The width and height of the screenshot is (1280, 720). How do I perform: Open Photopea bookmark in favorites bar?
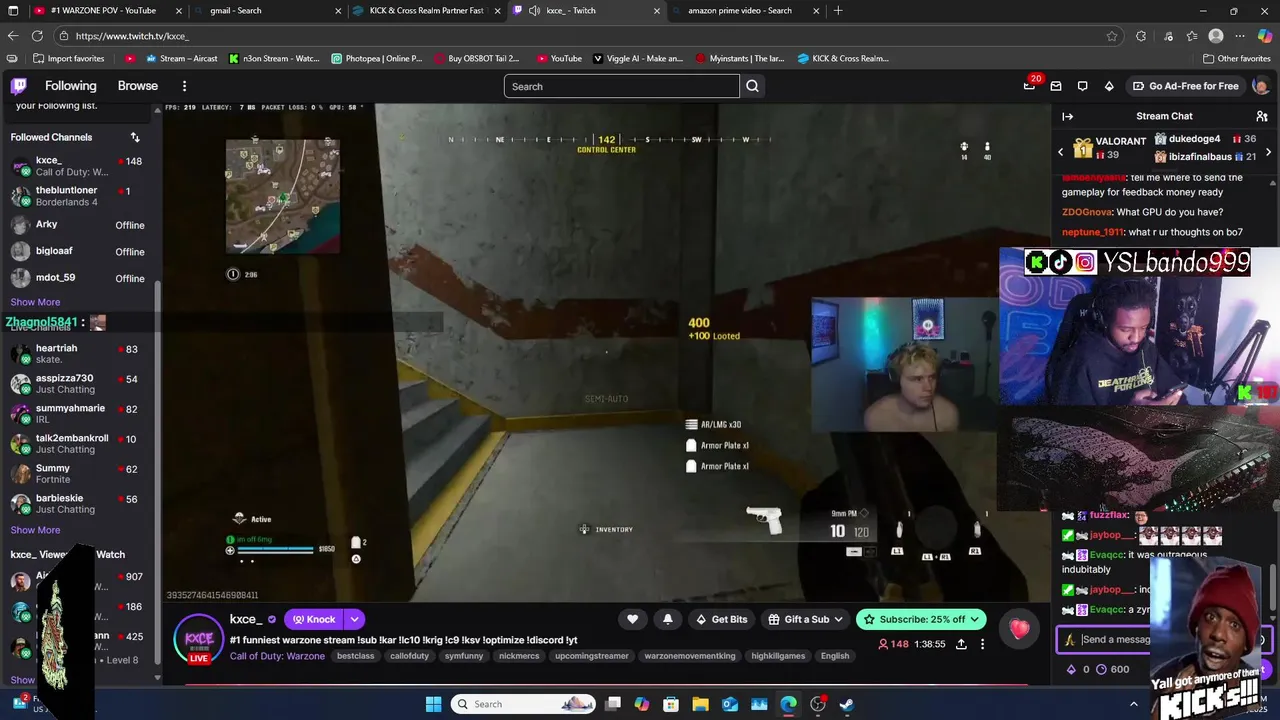[x=377, y=58]
